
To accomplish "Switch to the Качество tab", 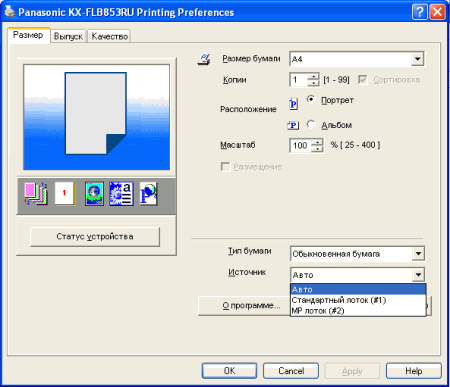I will tap(110, 36).
